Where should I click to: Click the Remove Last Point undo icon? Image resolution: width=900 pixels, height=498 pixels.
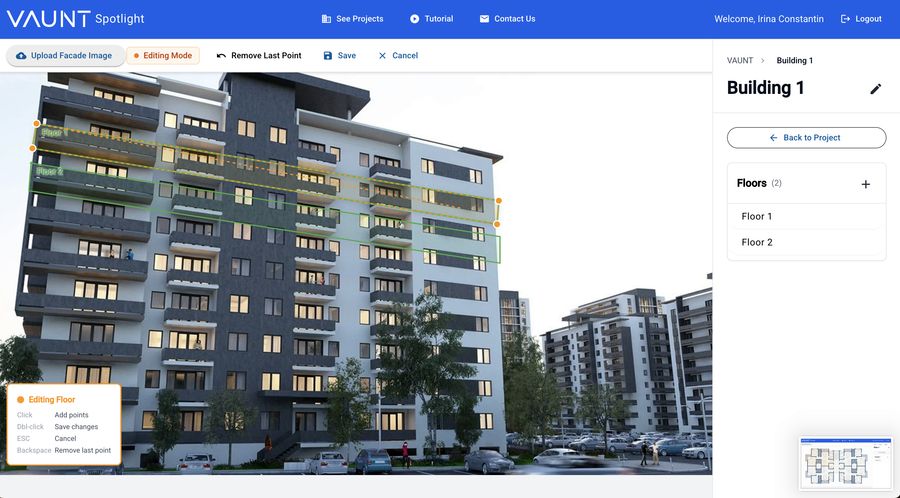(x=221, y=56)
